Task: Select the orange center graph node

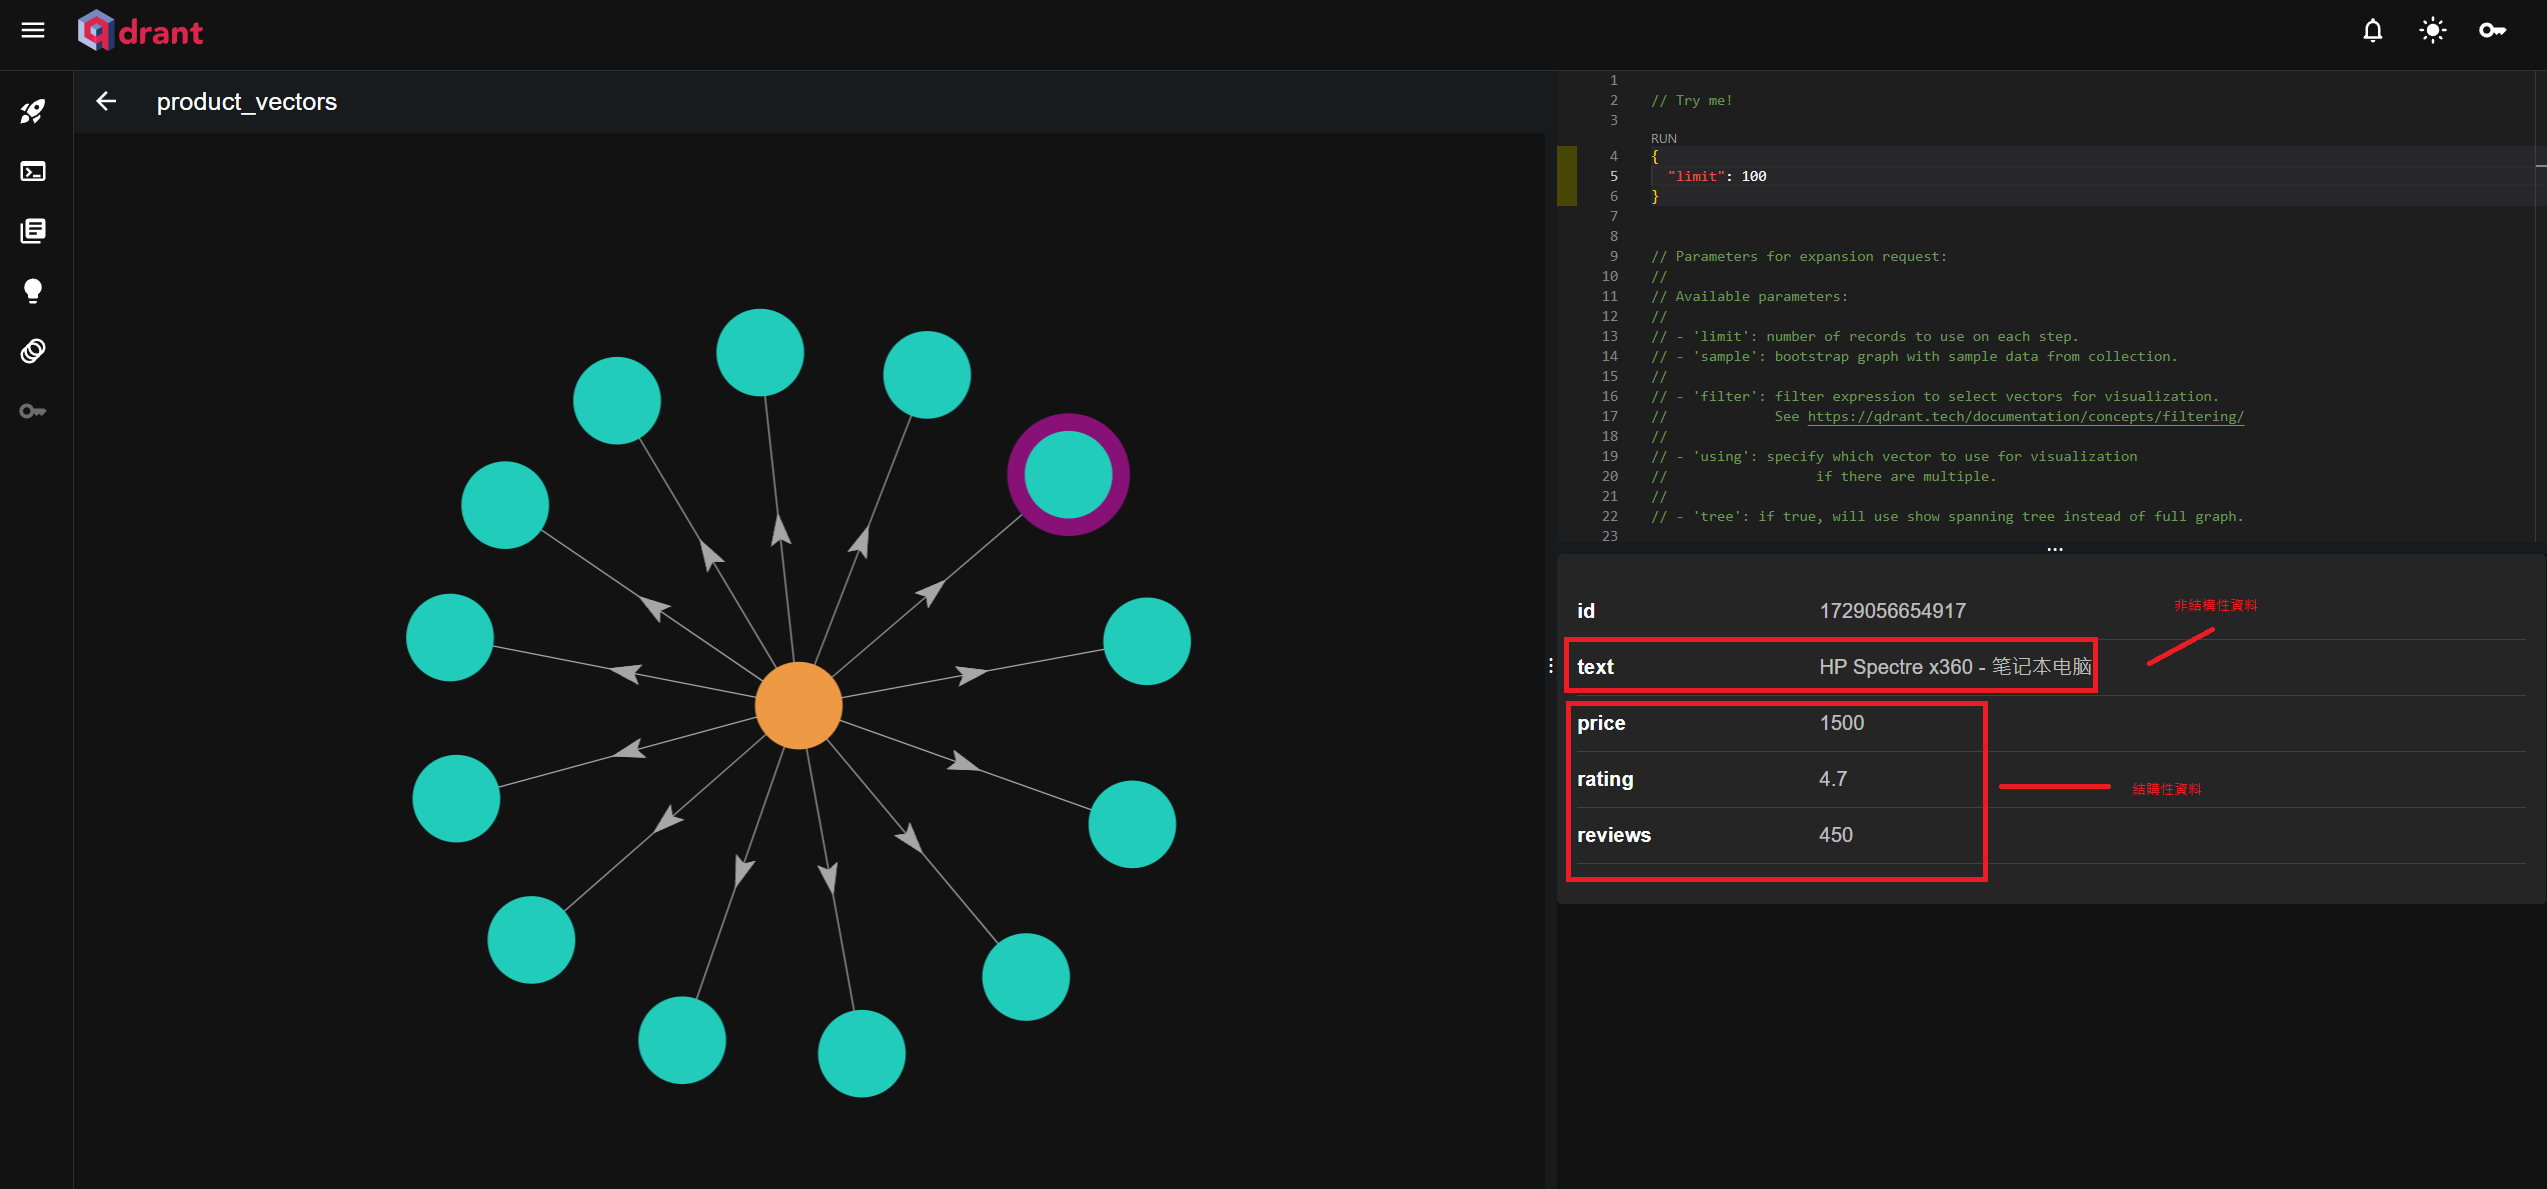Action: point(798,705)
